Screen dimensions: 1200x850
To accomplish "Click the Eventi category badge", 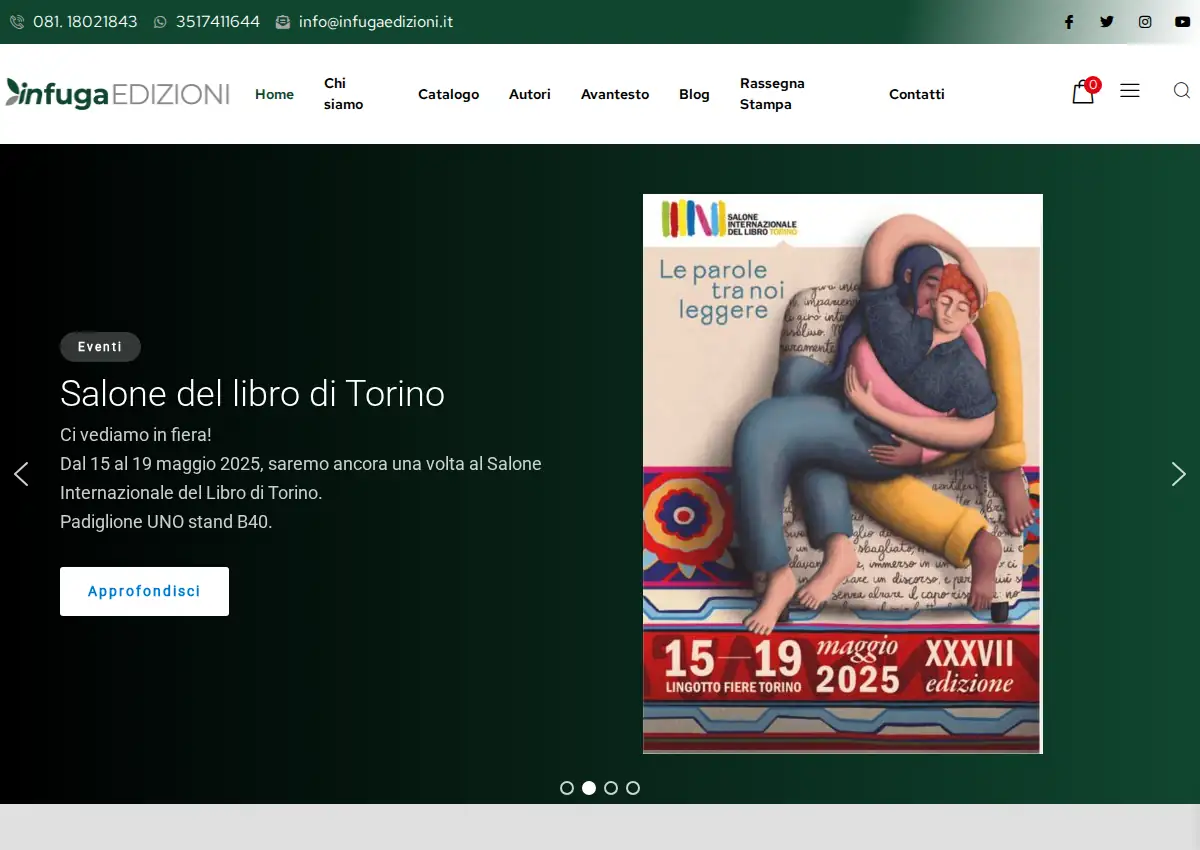I will point(100,347).
